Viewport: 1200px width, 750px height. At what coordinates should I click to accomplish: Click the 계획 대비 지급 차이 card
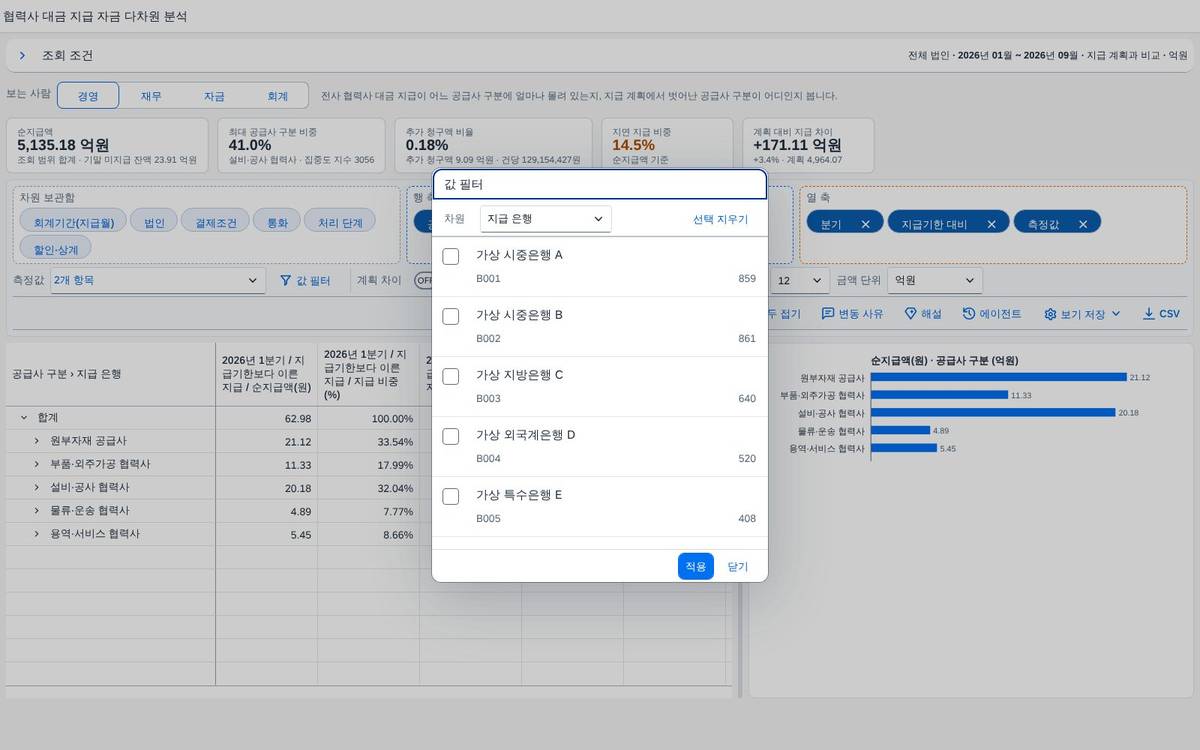pyautogui.click(x=807, y=145)
